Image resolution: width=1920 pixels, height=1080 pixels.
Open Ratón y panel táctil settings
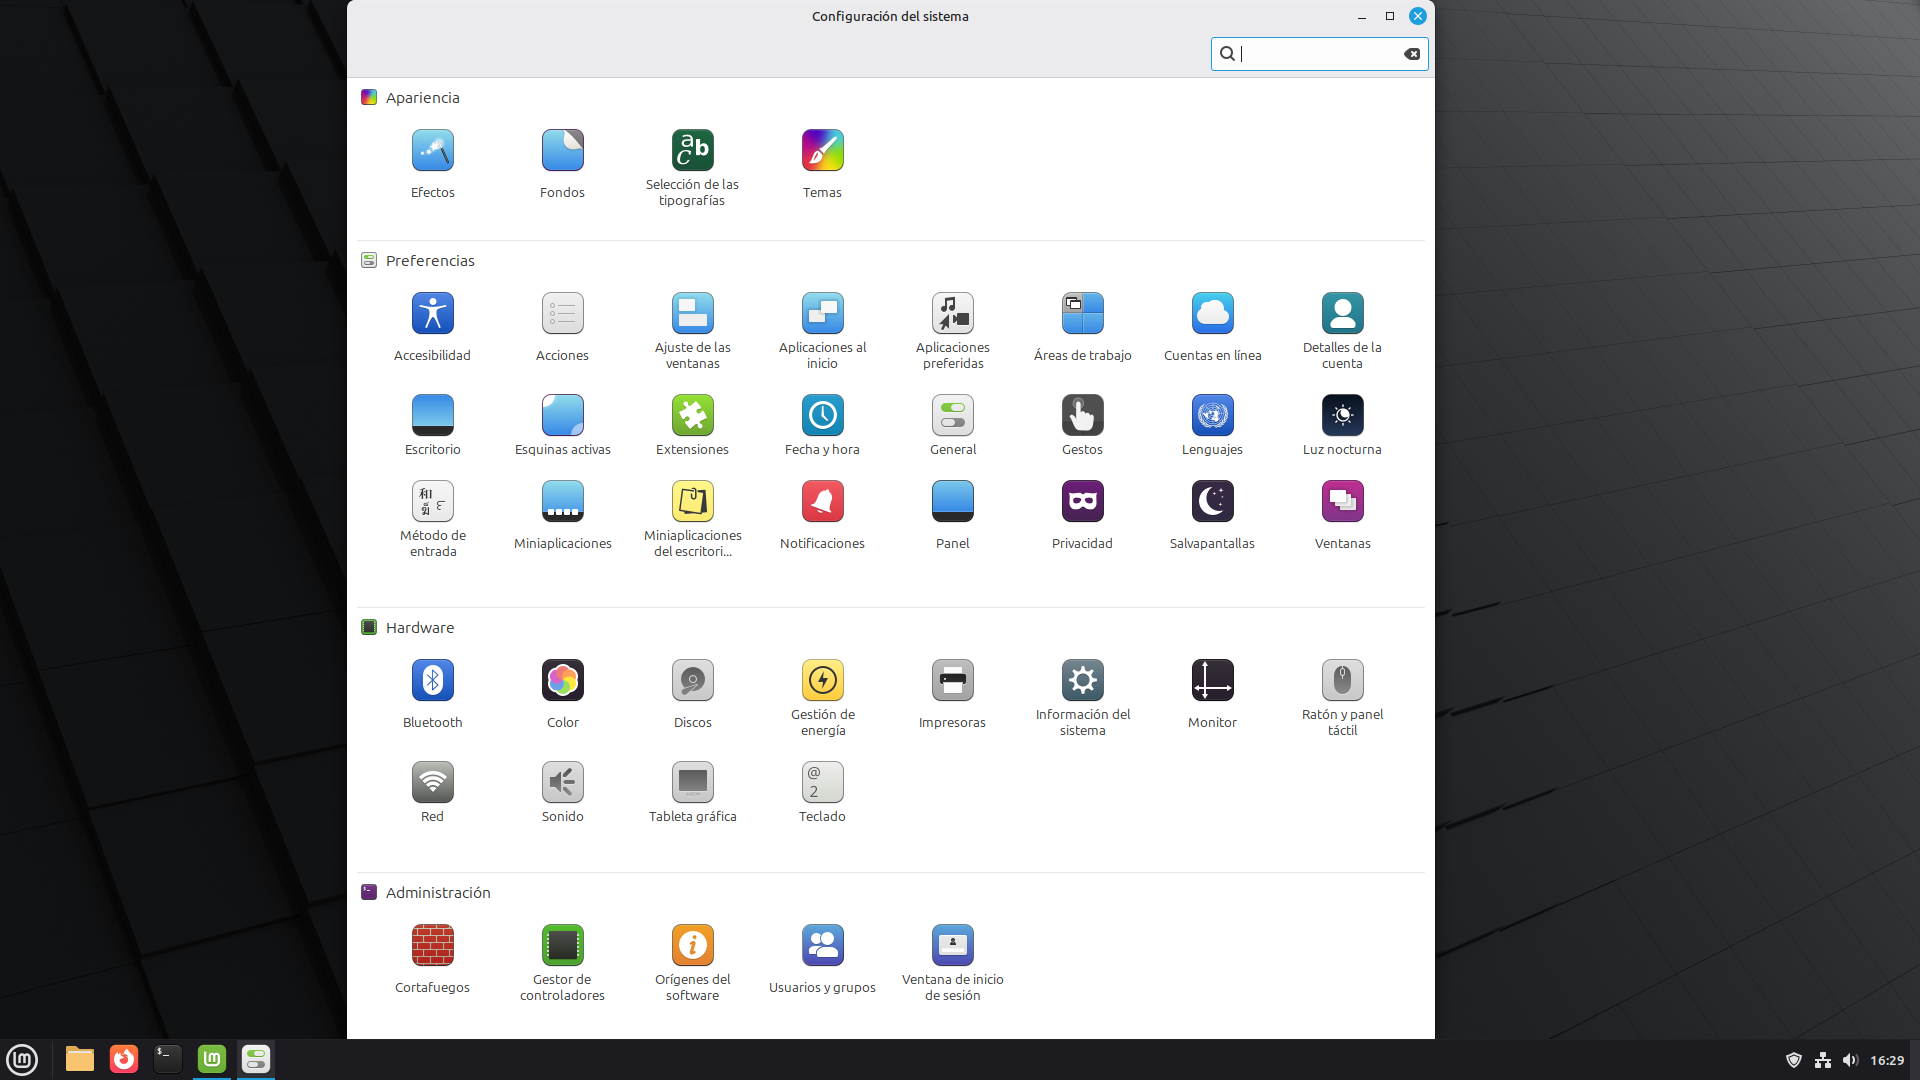click(x=1342, y=681)
